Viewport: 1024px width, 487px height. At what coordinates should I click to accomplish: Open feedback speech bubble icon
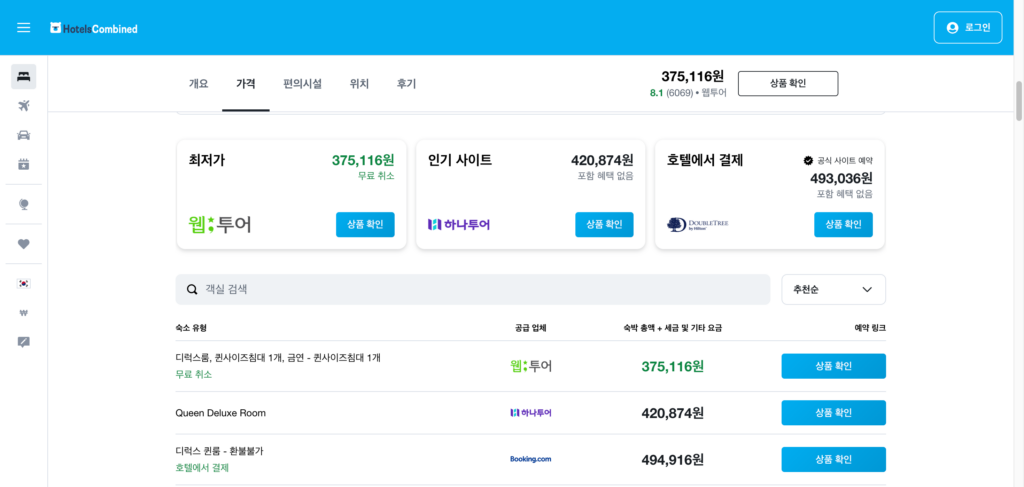(x=24, y=342)
